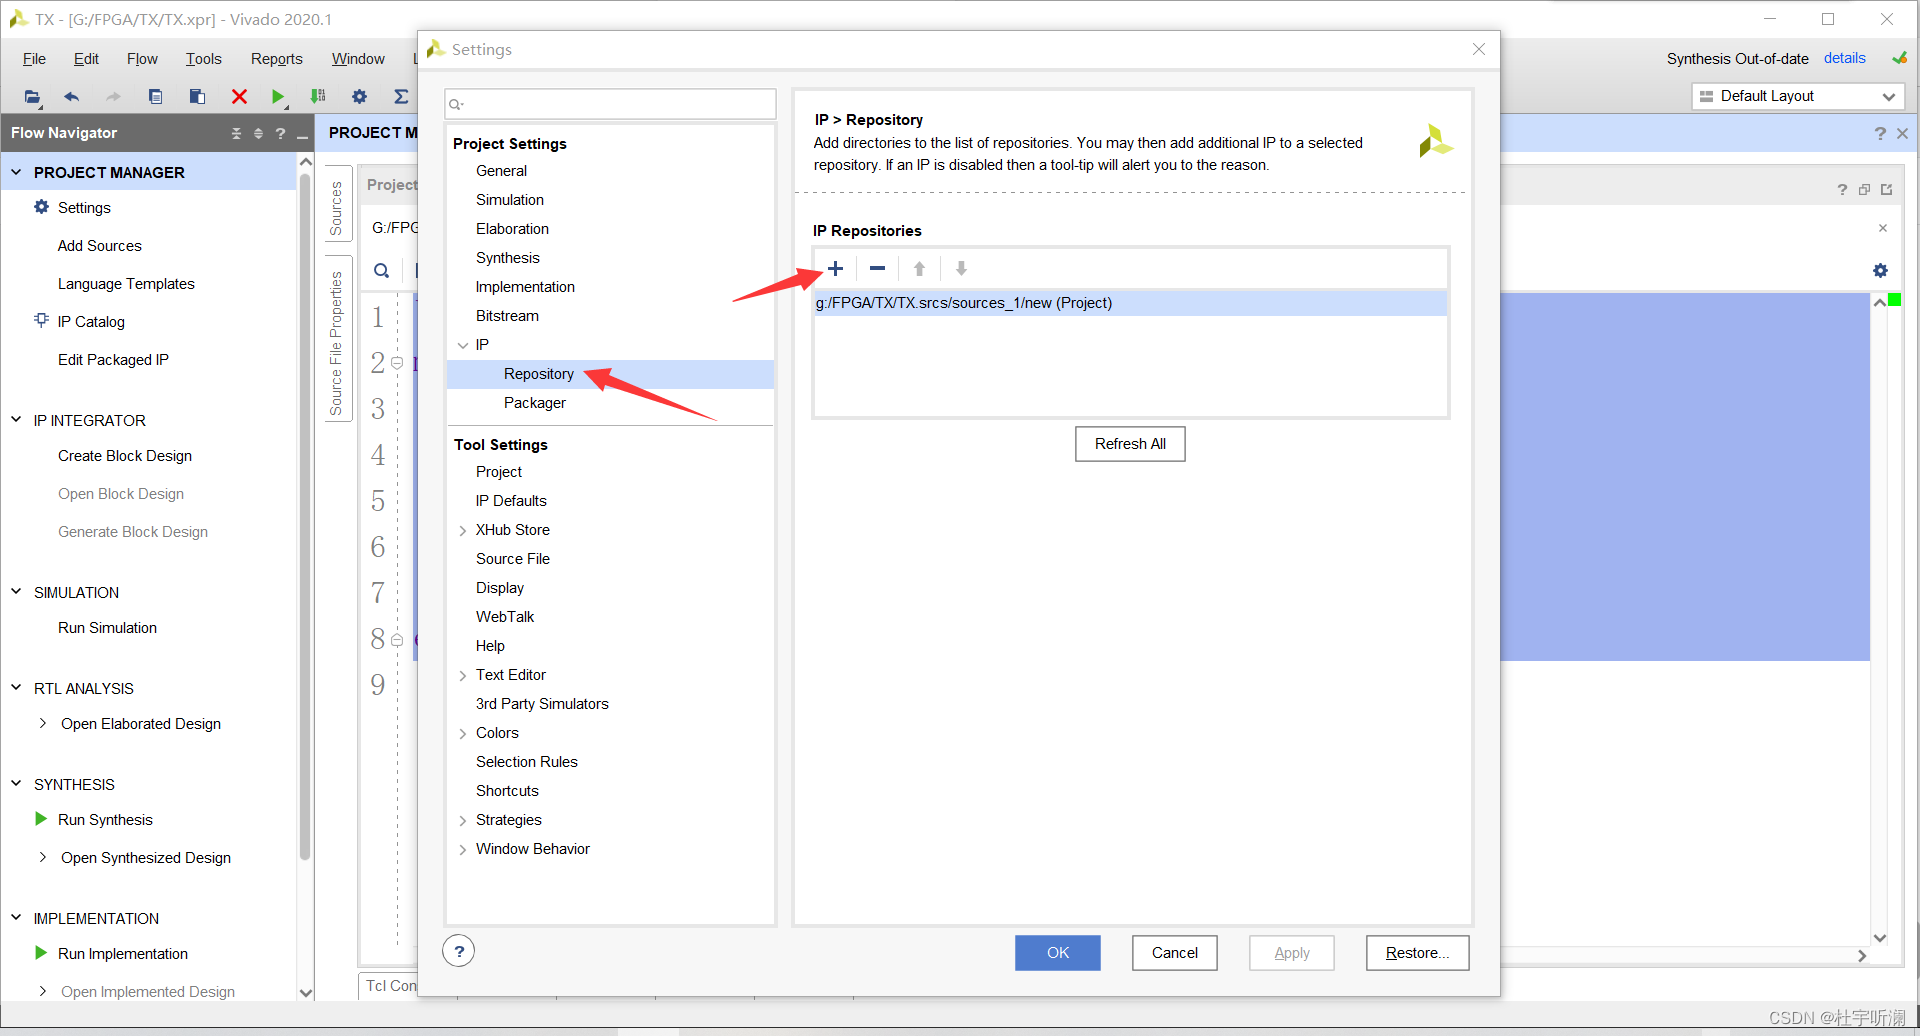
Task: Add a new IP repository with plus
Action: click(836, 268)
